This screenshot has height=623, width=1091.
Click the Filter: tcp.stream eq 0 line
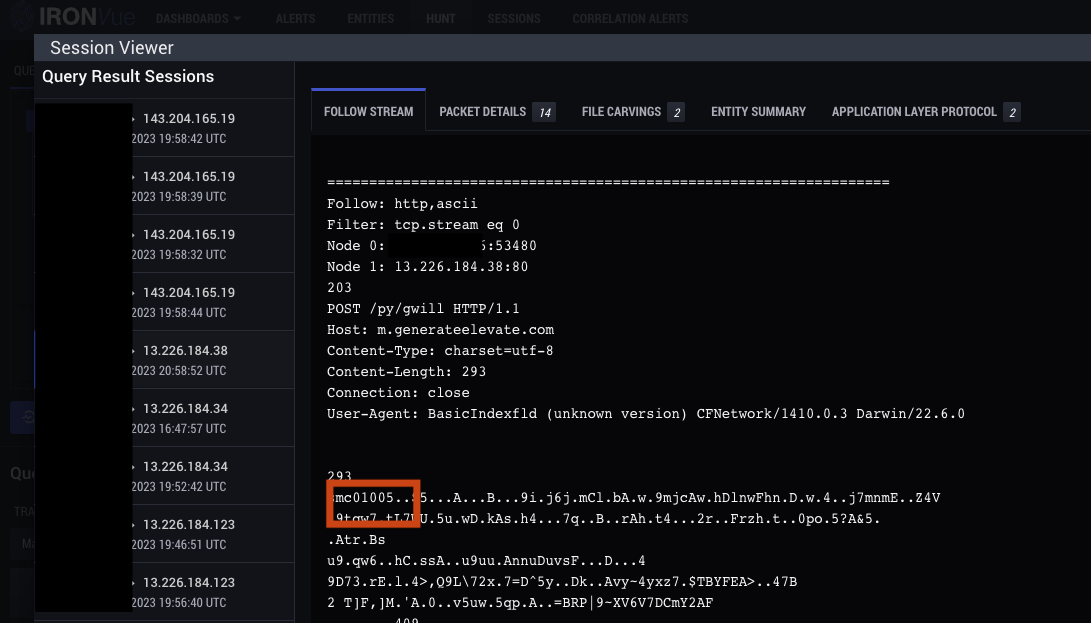click(x=423, y=225)
